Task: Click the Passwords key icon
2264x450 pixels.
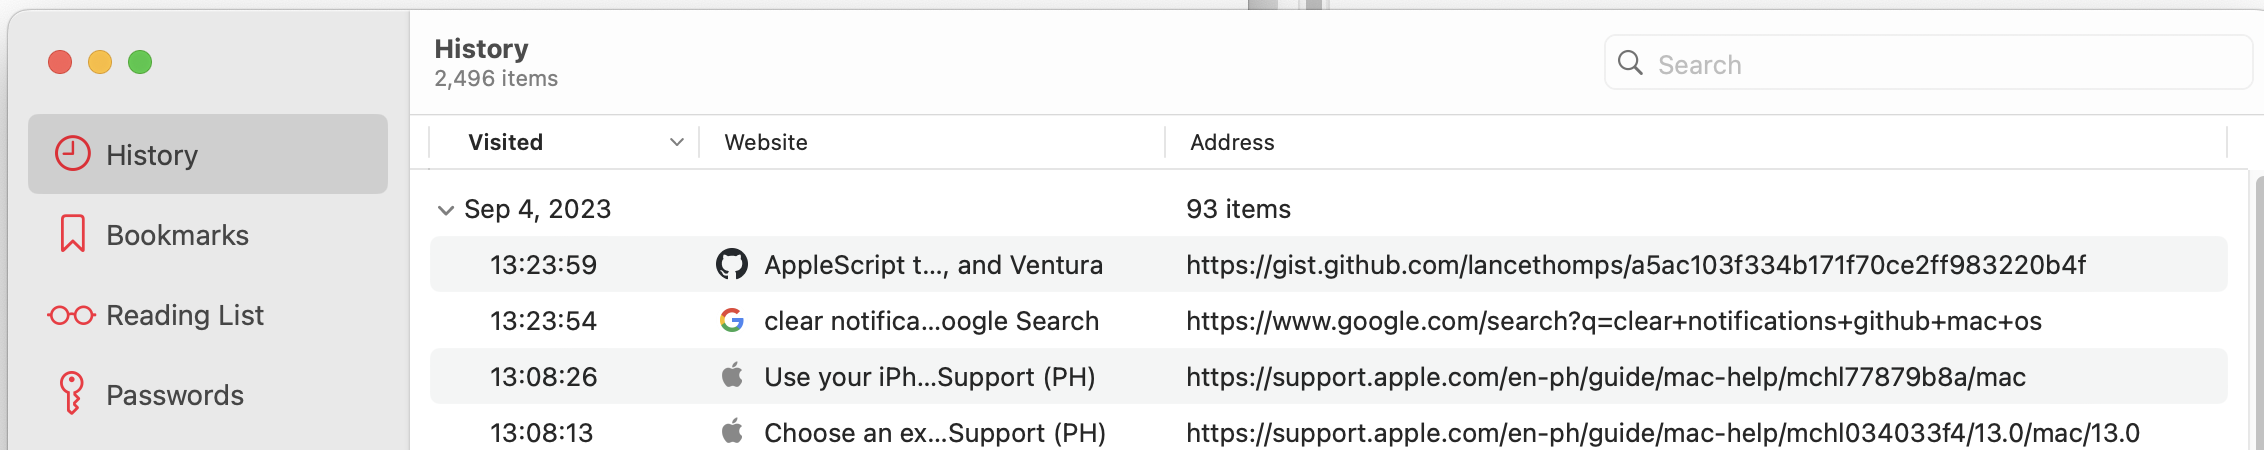Action: 71,393
